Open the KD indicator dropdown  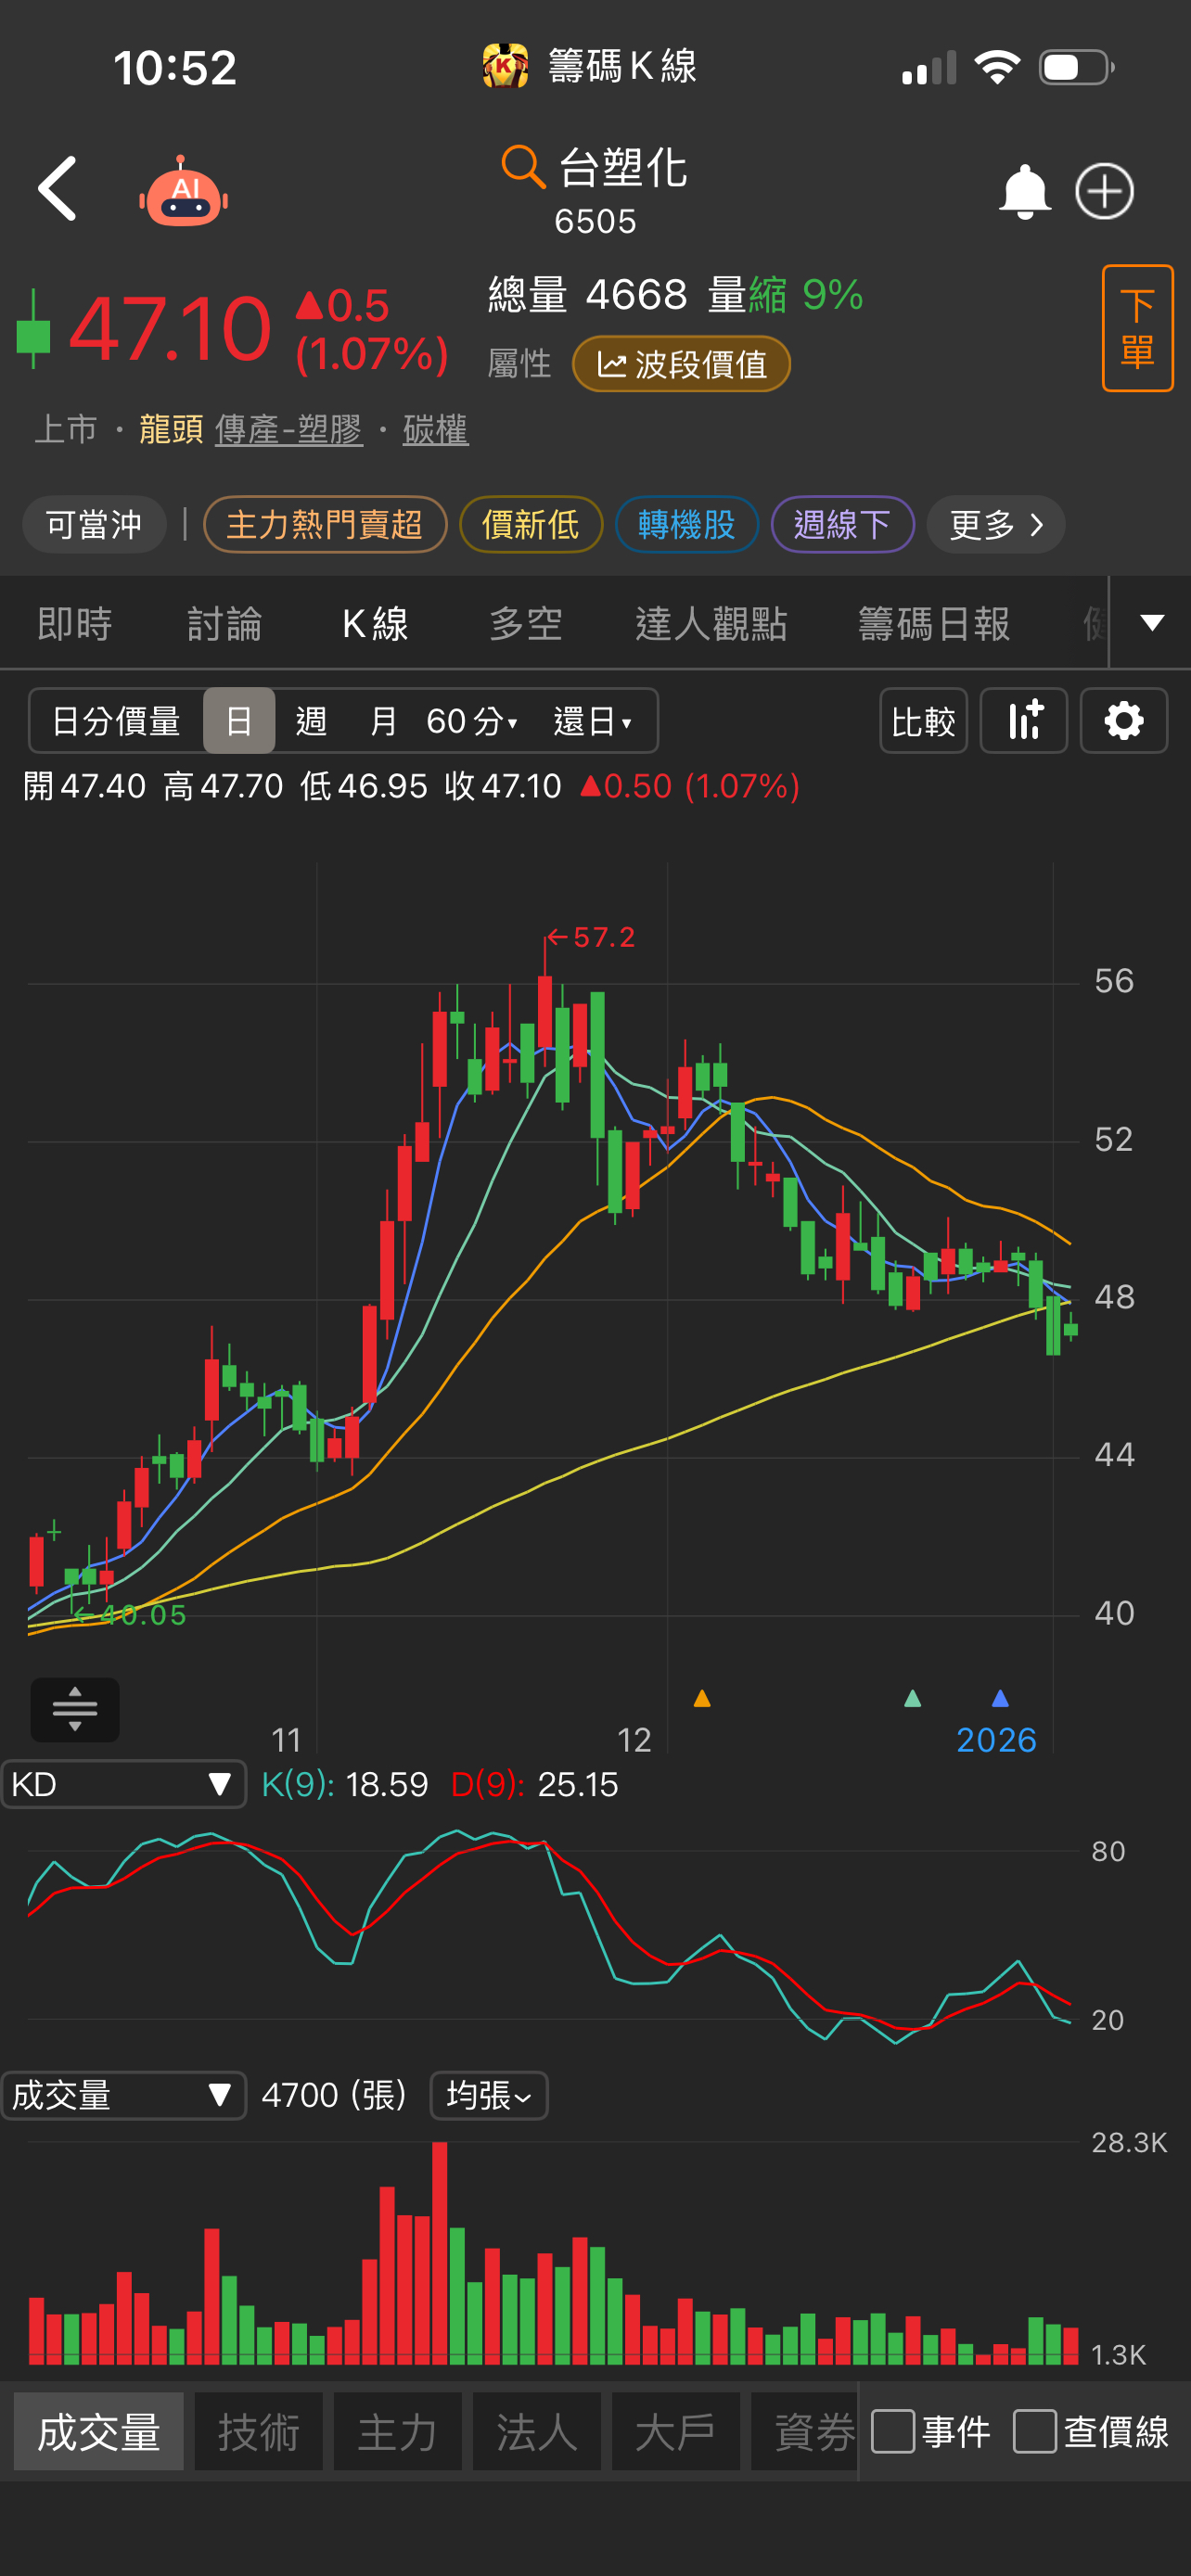tap(123, 1784)
